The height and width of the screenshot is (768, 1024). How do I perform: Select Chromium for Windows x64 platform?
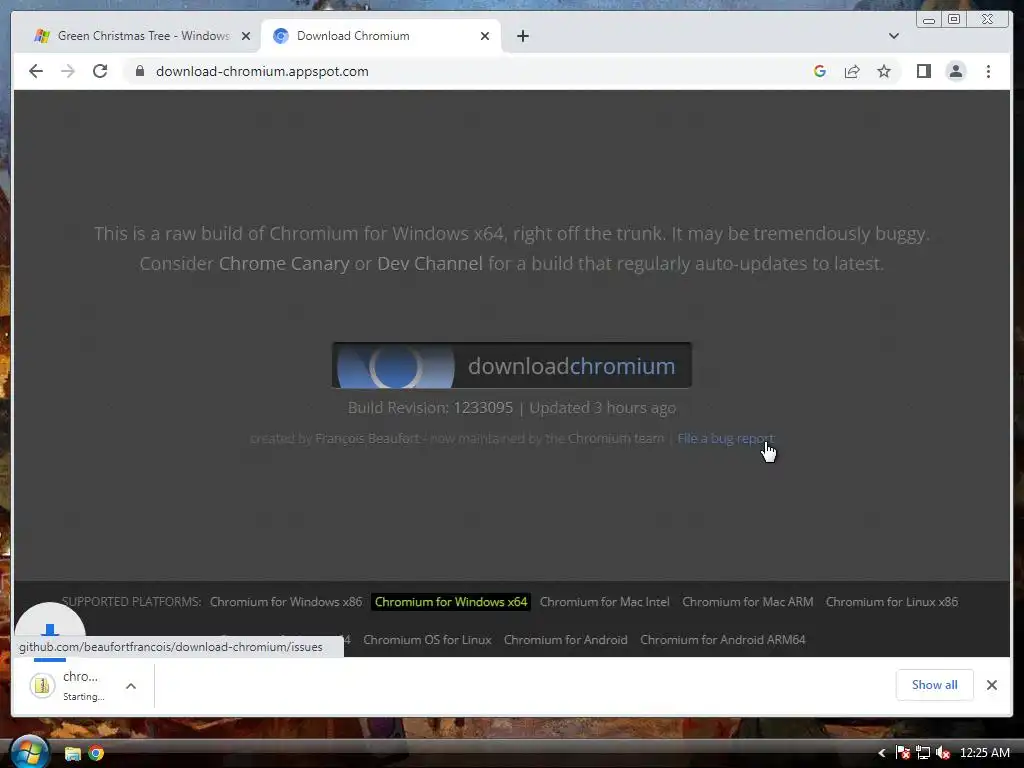[x=451, y=601]
